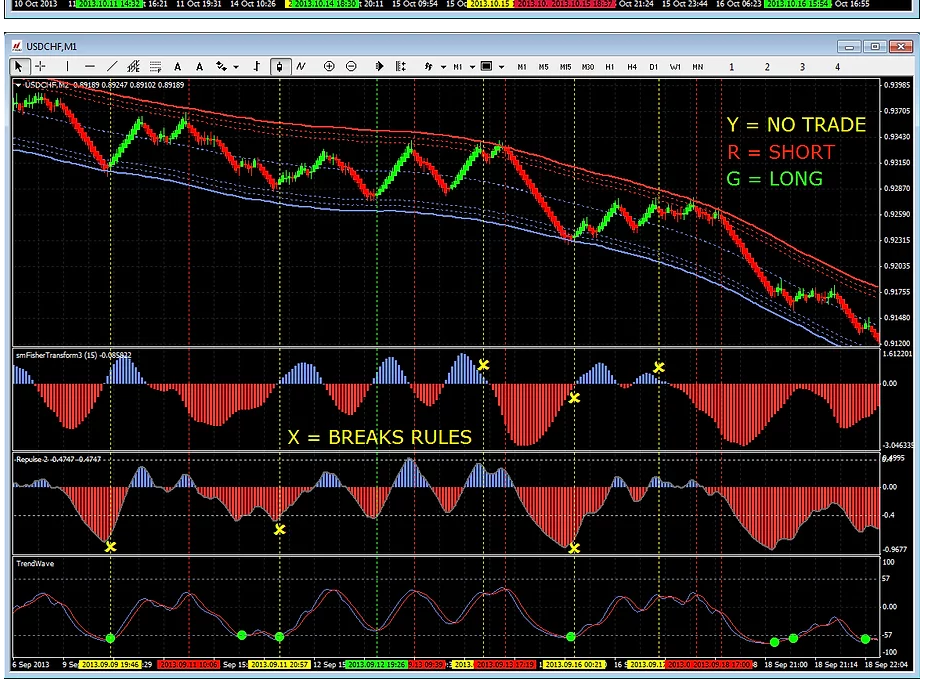Screen dimensions: 925x687
Task: Zoom in on the chart
Action: tap(329, 67)
